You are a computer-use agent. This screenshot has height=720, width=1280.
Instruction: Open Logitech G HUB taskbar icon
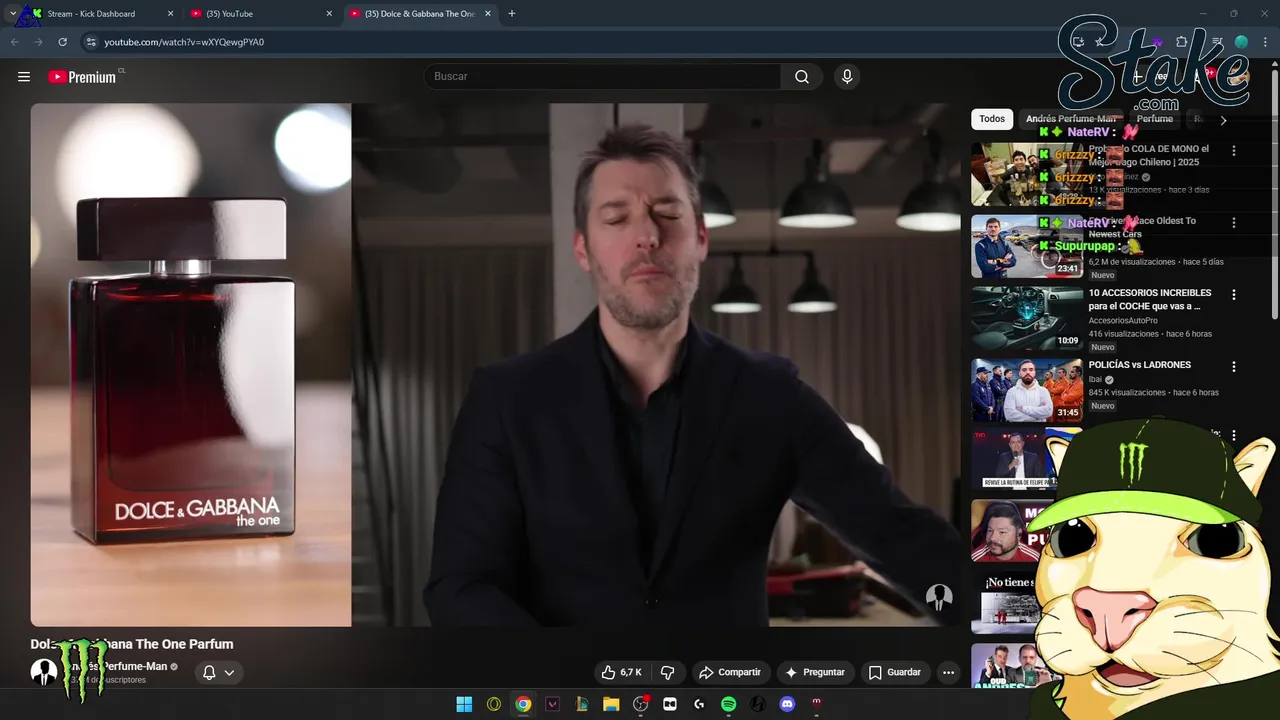click(x=699, y=704)
